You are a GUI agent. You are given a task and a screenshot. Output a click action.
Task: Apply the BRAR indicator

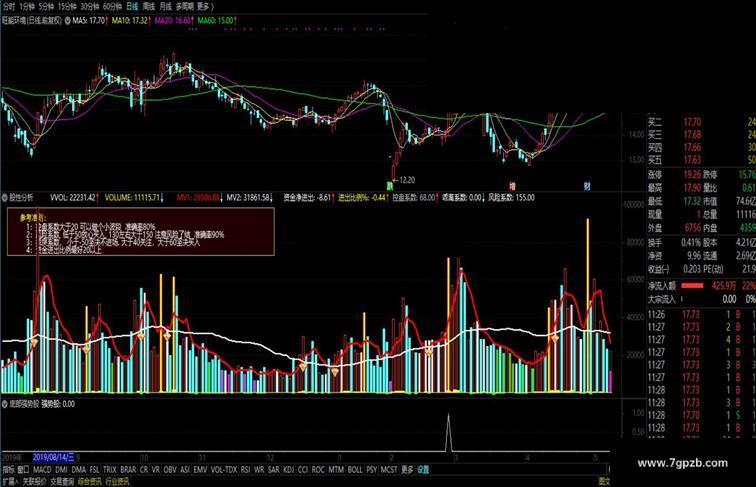(128, 469)
